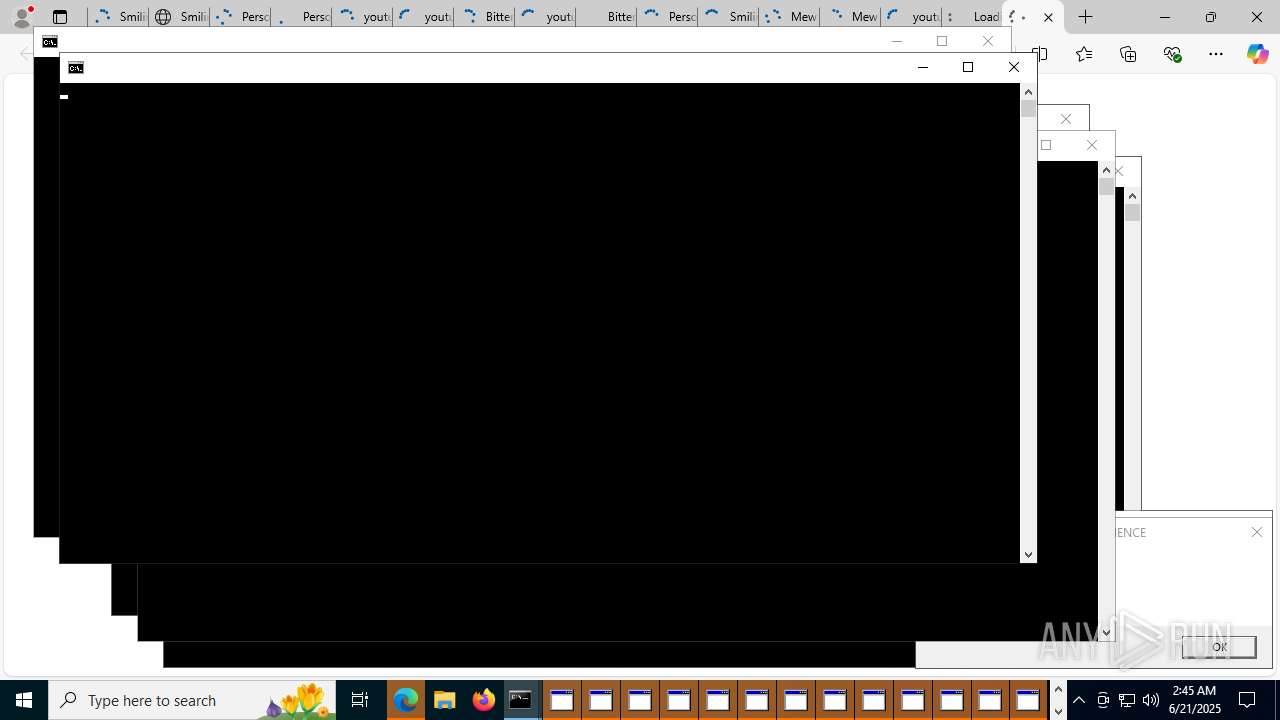1280x720 pixels.
Task: Minimize the Edge browser window
Action: pyautogui.click(x=1164, y=17)
